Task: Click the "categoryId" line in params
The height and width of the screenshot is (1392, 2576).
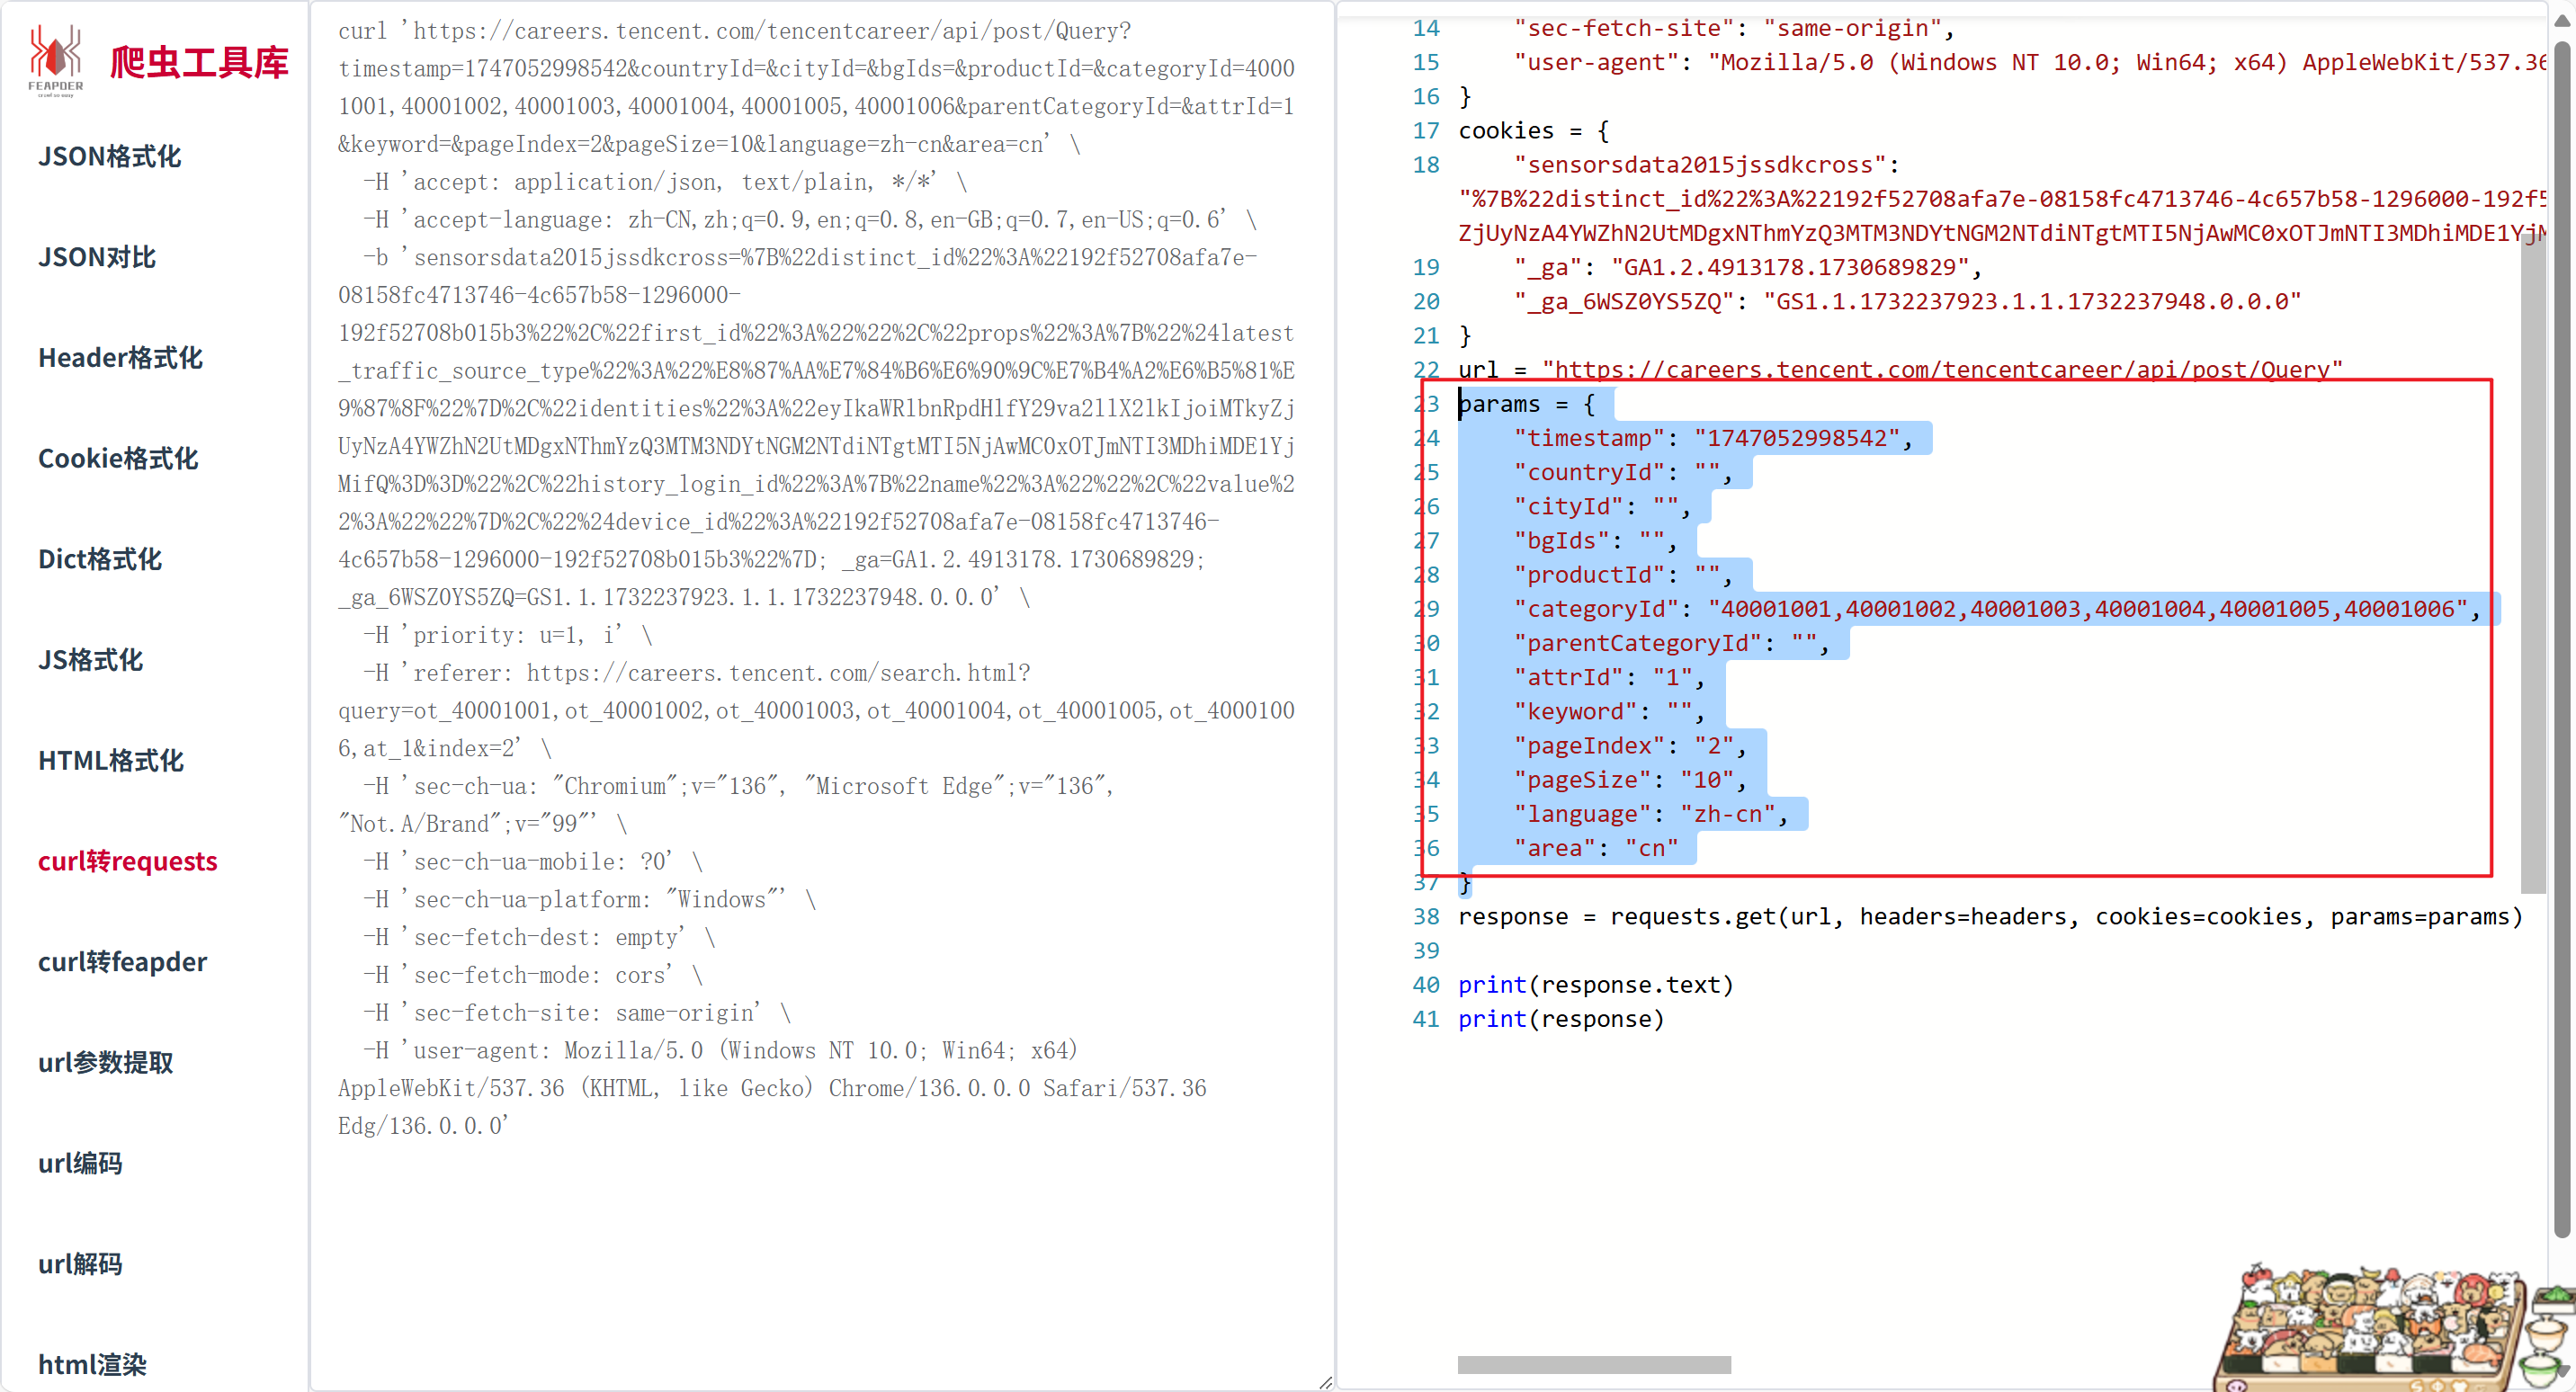Action: point(1996,609)
